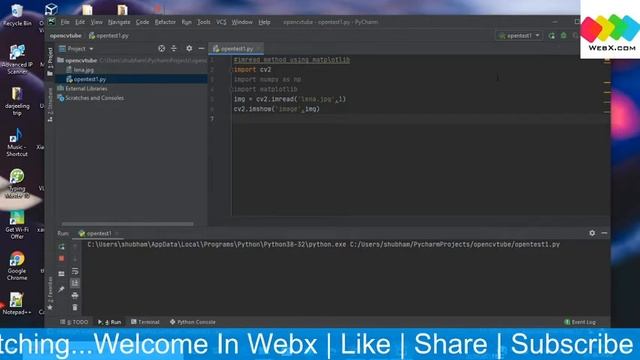Open Advanced IP Scanner desktop icon
Screen dimensions: 640x360
(x=17, y=59)
